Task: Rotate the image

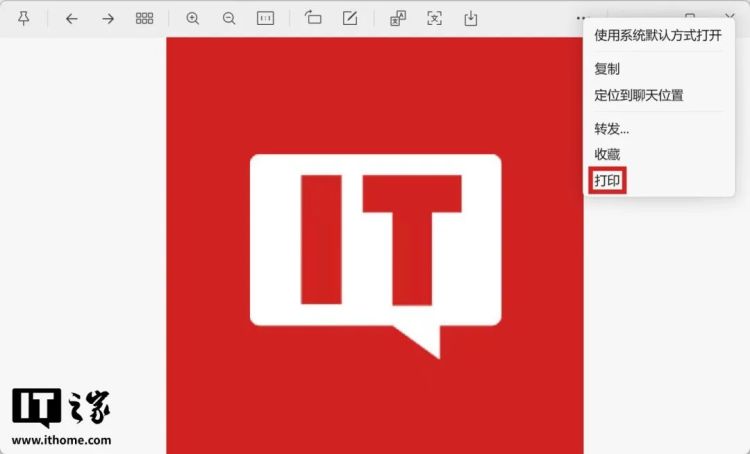Action: [313, 19]
